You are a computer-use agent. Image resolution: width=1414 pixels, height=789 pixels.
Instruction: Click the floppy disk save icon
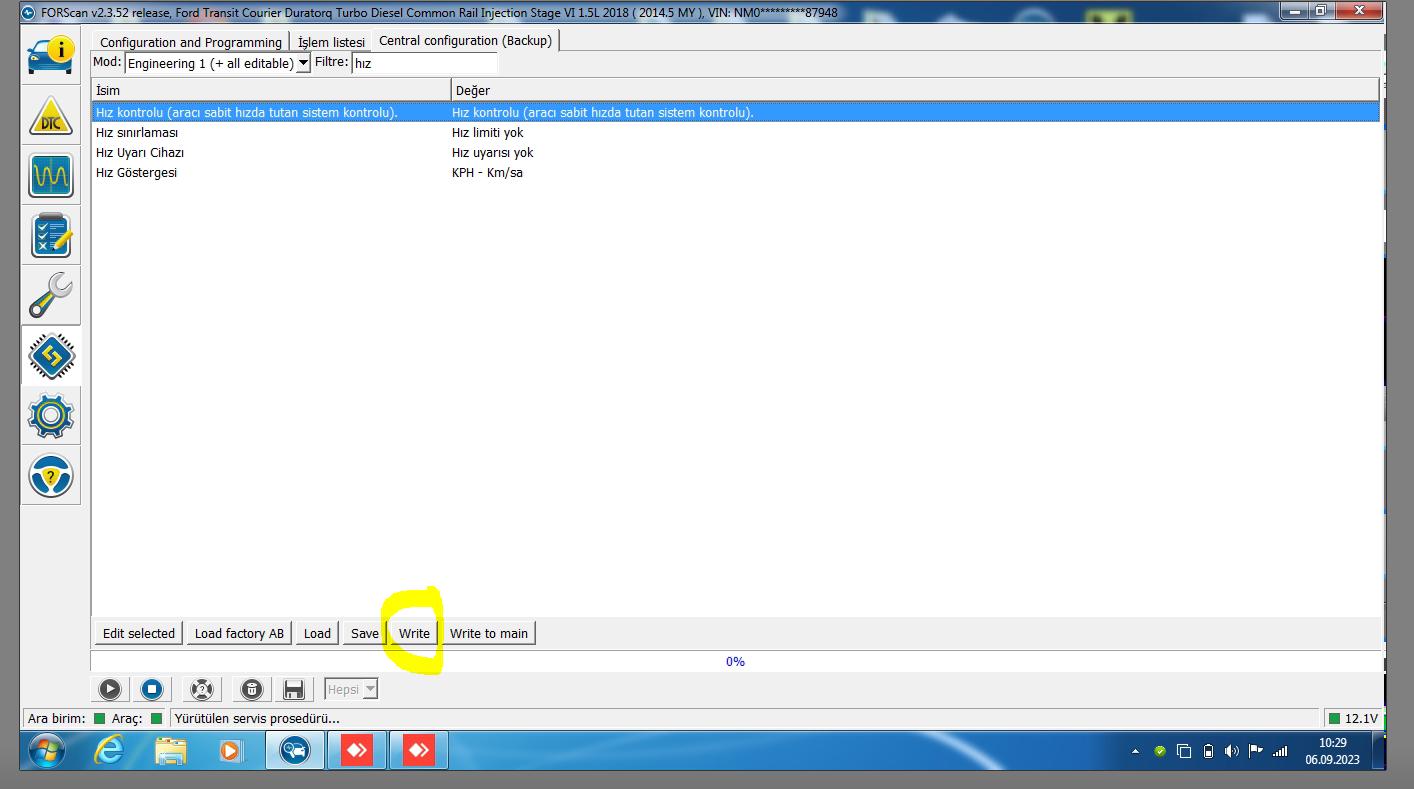pos(293,689)
